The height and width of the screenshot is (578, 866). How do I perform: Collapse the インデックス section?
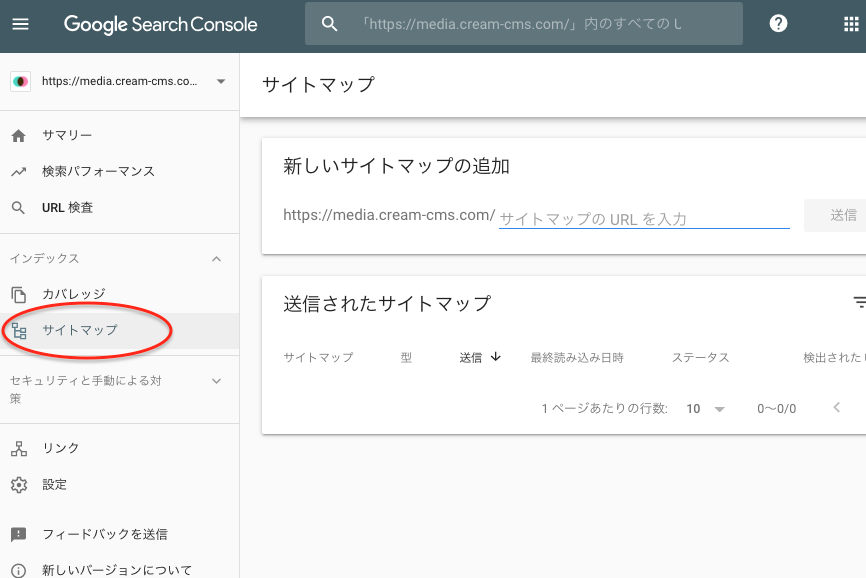coord(216,259)
